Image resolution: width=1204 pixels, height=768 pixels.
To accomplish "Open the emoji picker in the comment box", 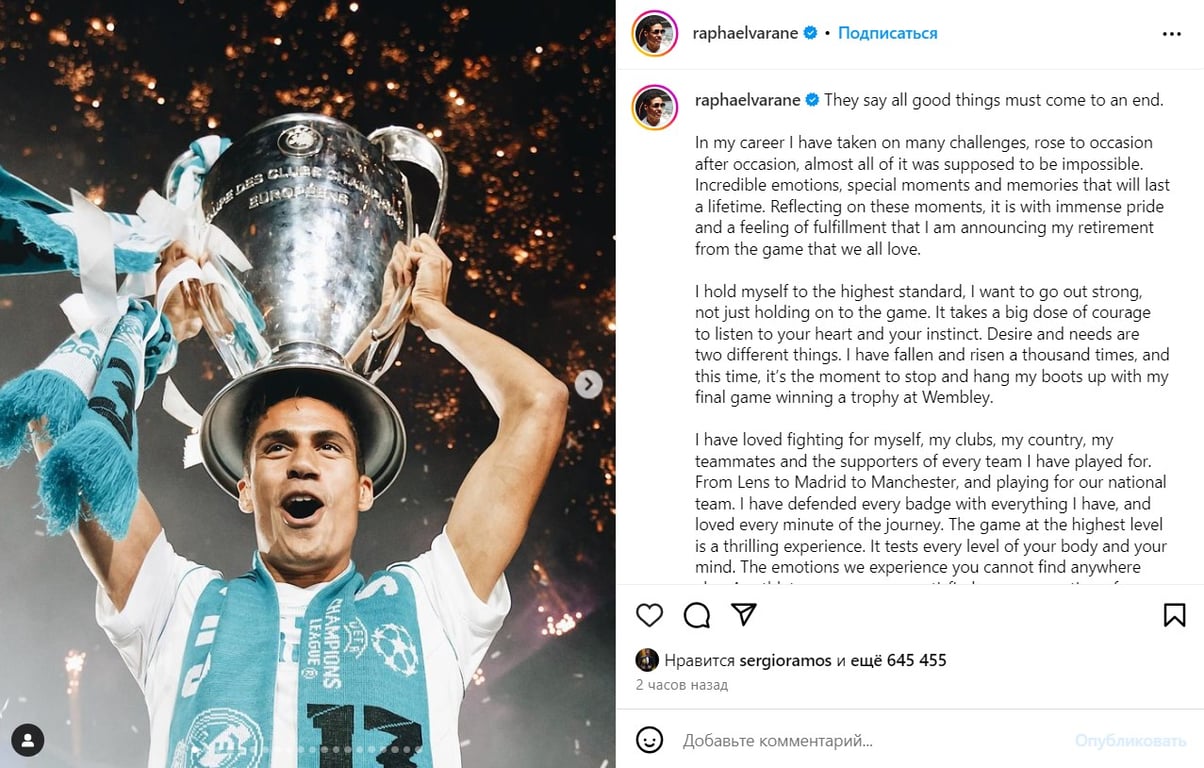I will point(650,740).
